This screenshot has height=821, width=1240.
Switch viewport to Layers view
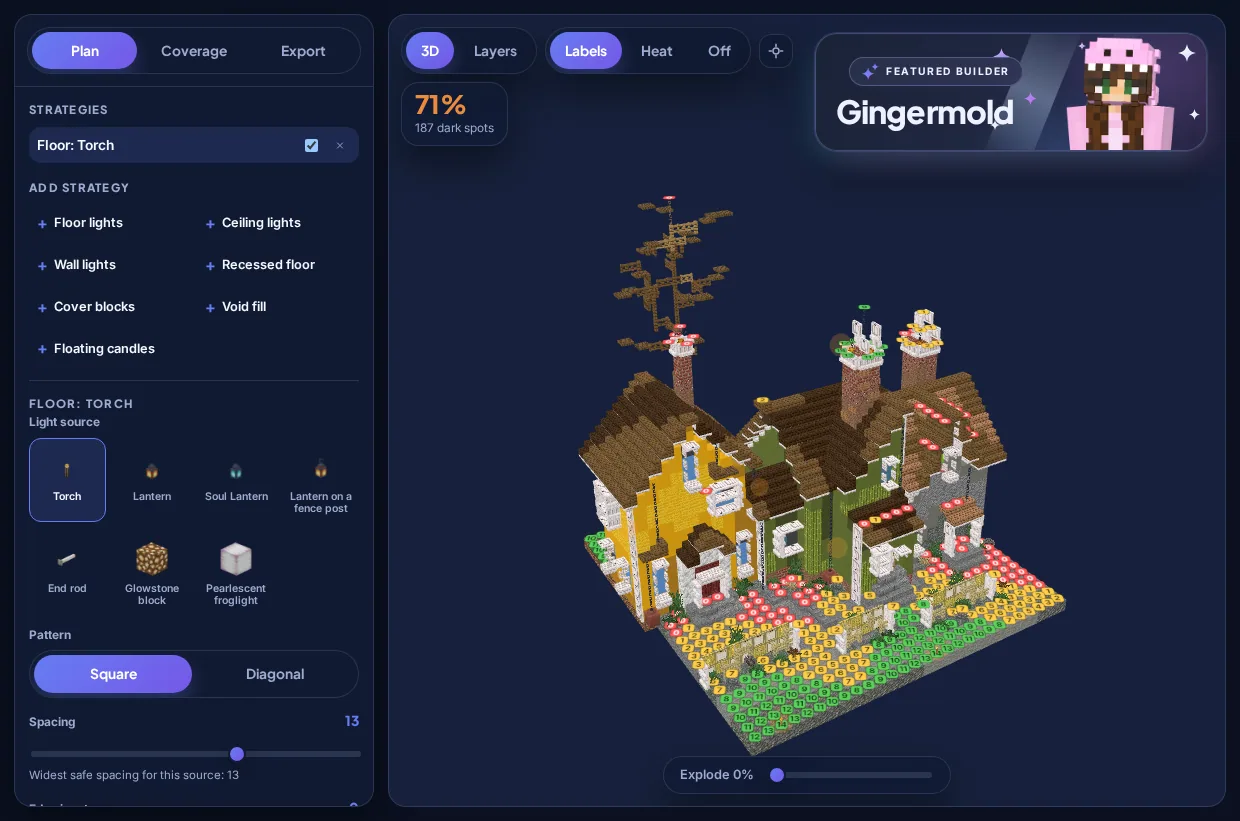[495, 51]
